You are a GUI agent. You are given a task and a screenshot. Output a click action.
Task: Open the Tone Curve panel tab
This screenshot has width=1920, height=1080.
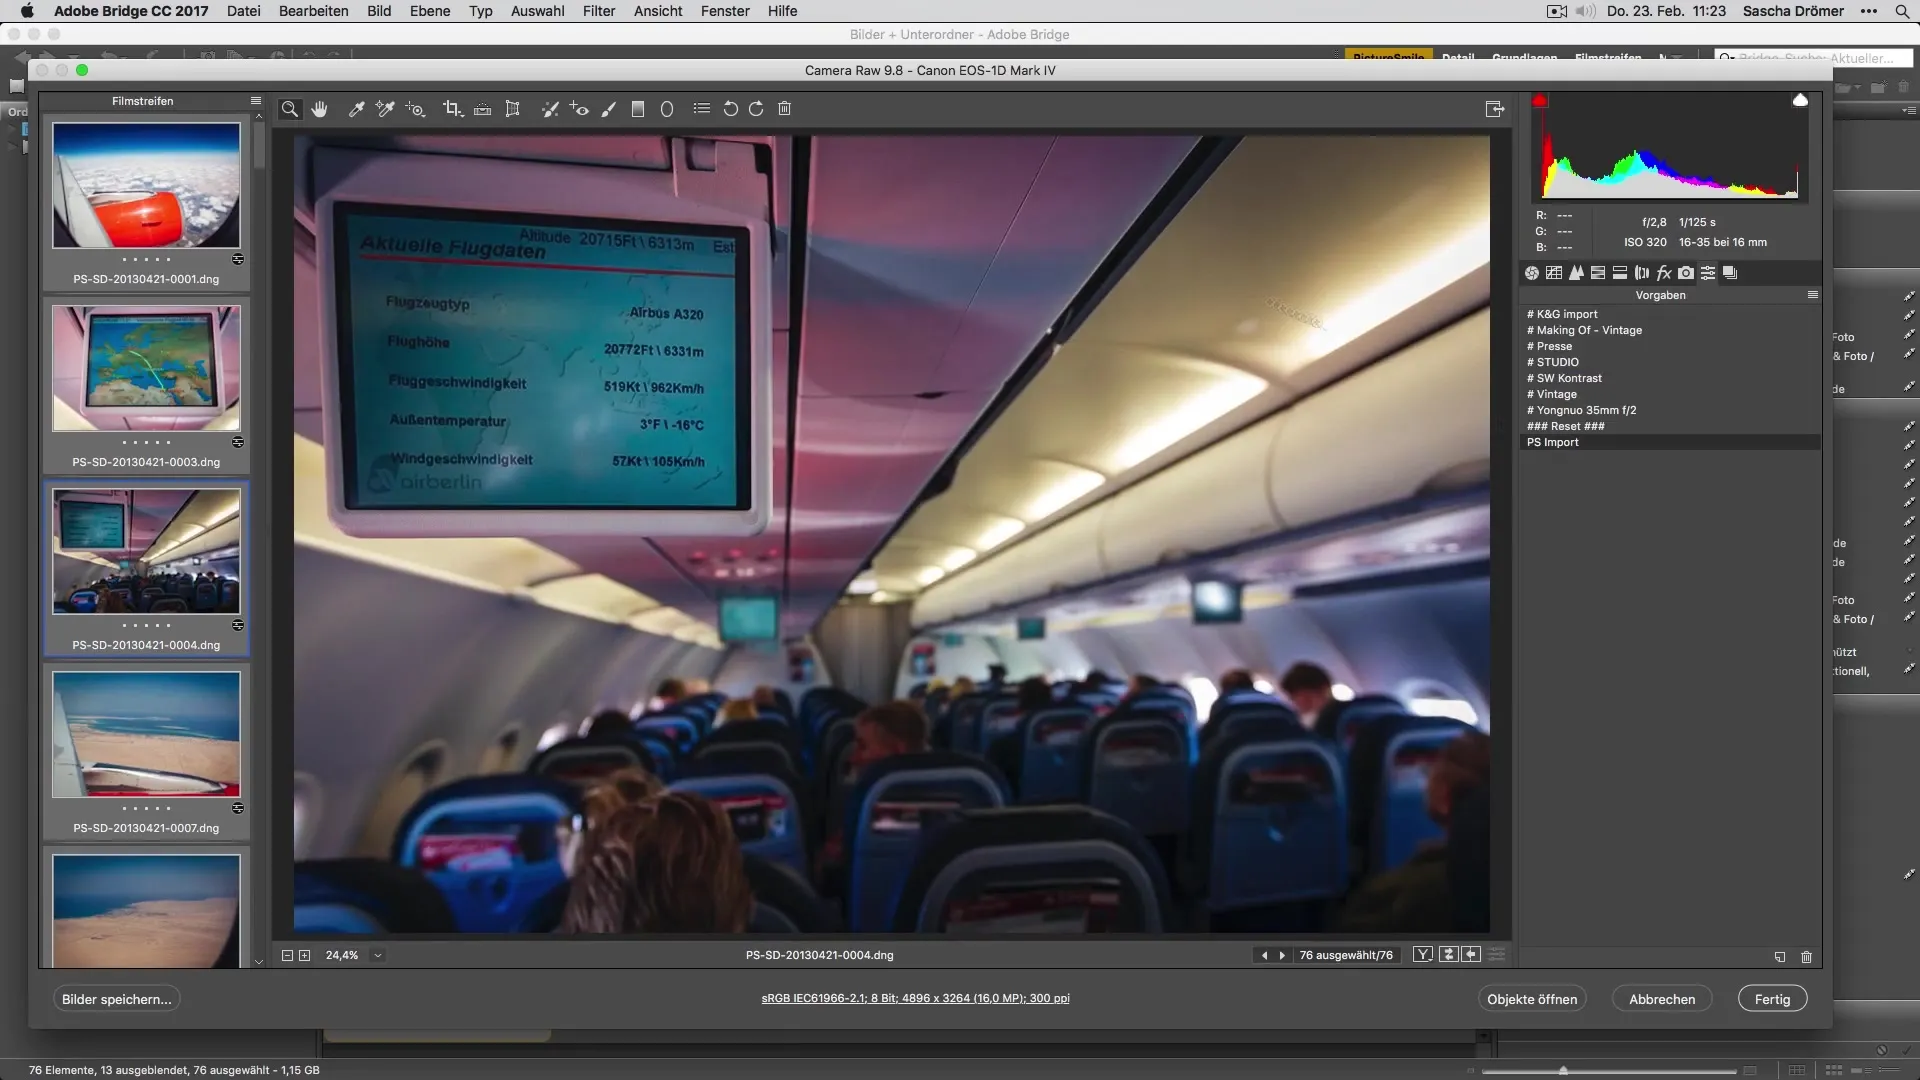pyautogui.click(x=1554, y=273)
